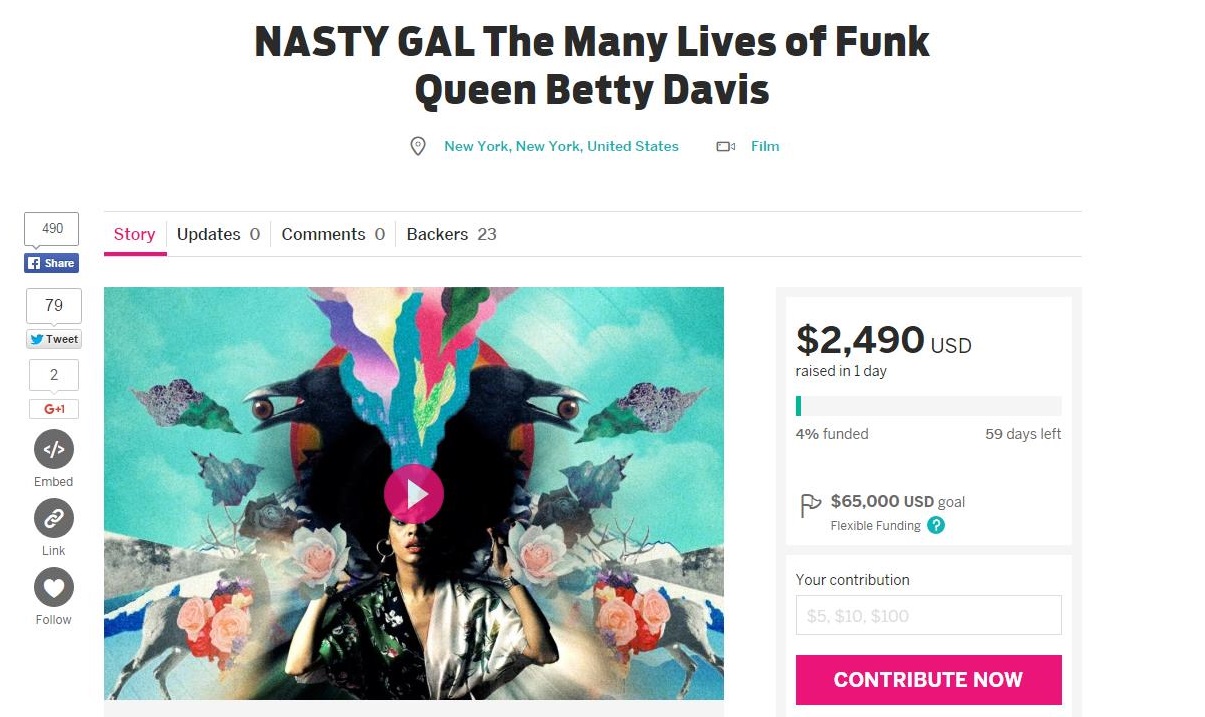The width and height of the screenshot is (1205, 717).
Task: Open the Film category link
Action: [x=765, y=146]
